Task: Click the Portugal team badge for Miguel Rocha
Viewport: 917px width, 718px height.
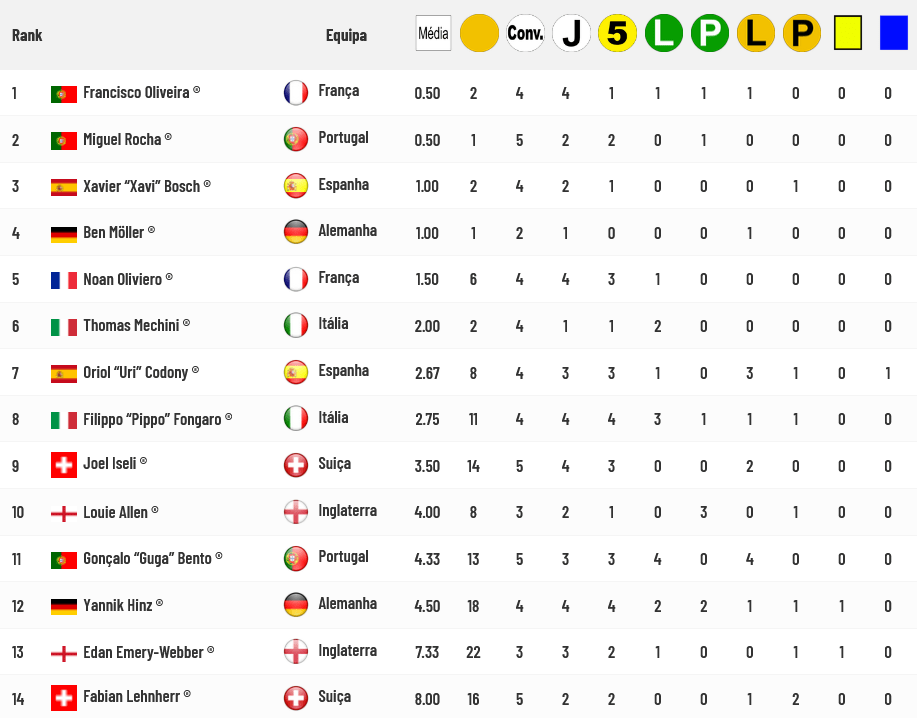Action: coord(296,140)
